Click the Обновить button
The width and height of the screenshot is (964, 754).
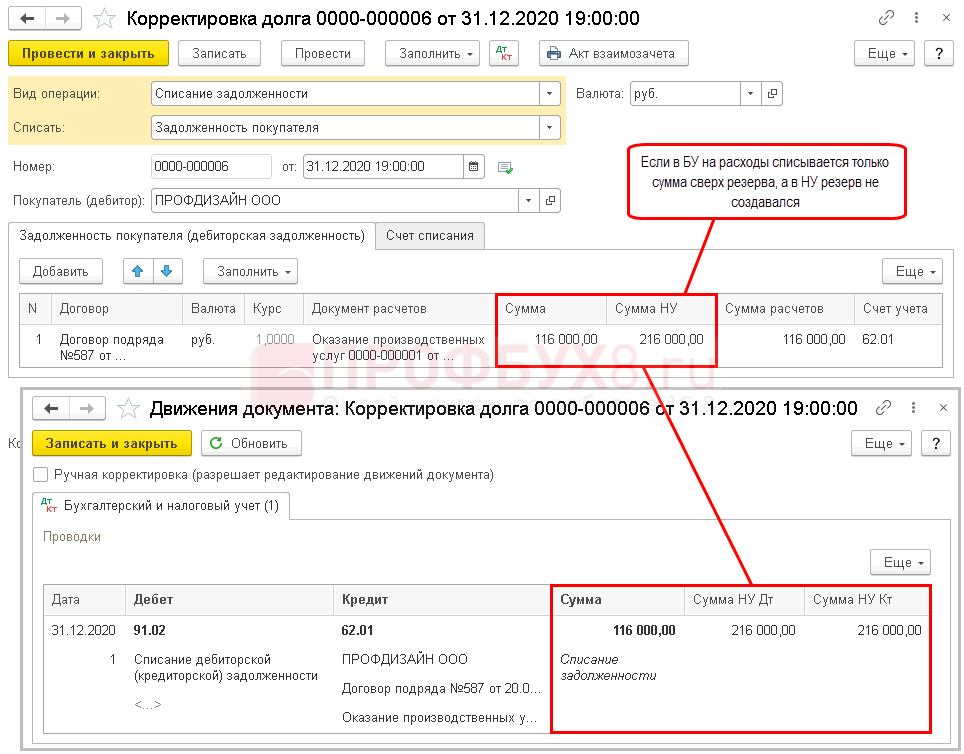coord(251,443)
